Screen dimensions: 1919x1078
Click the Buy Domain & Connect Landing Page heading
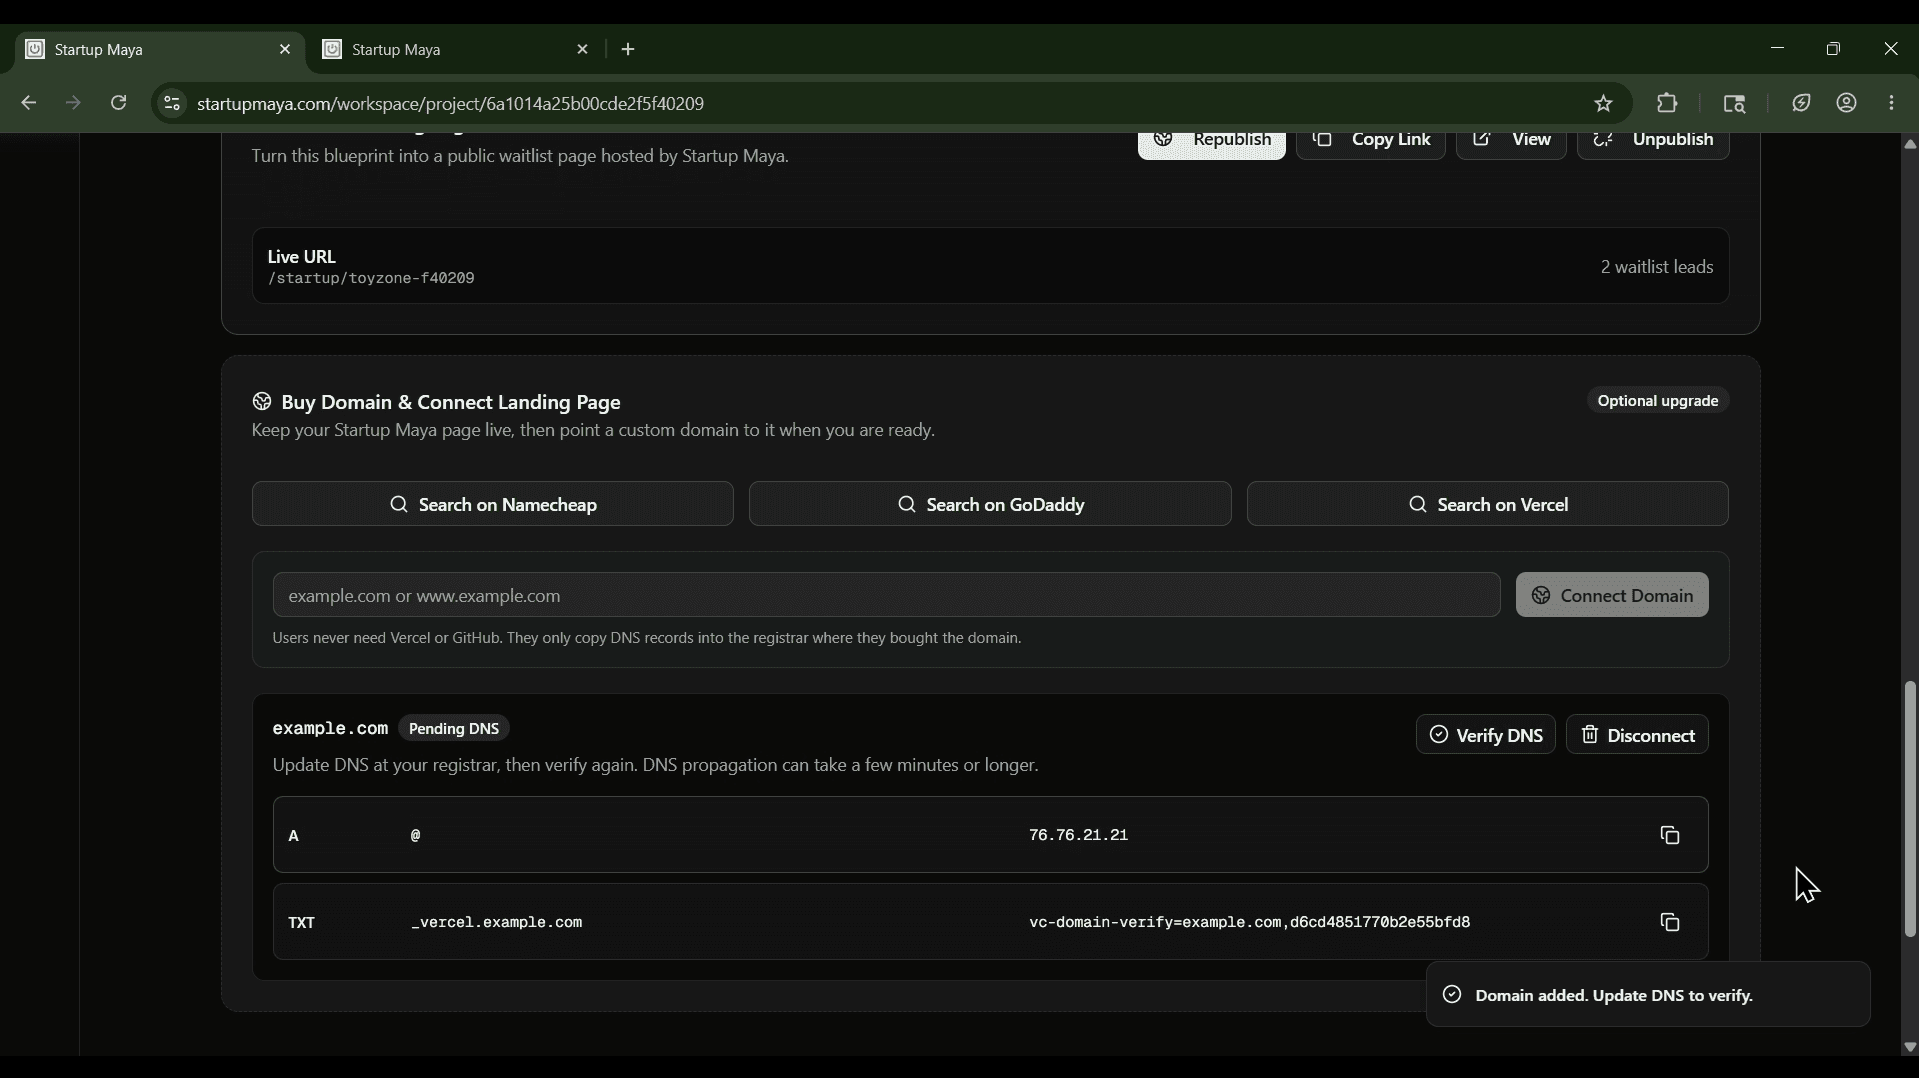[451, 402]
